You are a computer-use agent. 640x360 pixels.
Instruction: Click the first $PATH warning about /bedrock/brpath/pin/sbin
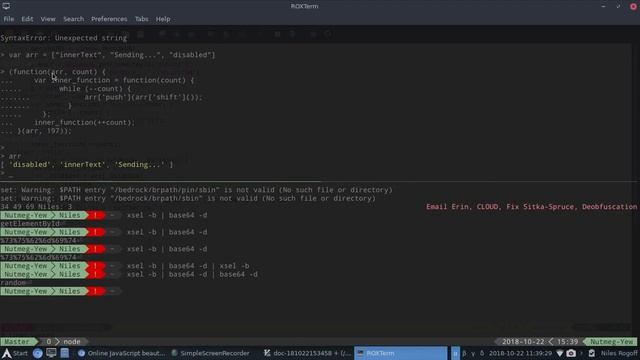pos(196,190)
